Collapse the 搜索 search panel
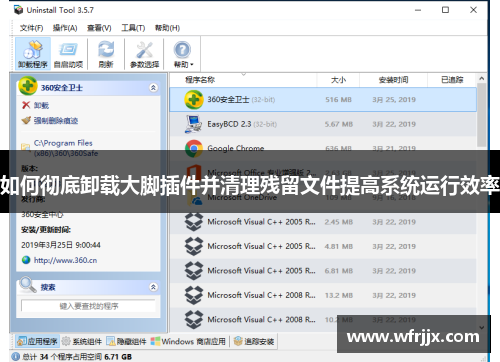500x362 pixels. click(153, 287)
